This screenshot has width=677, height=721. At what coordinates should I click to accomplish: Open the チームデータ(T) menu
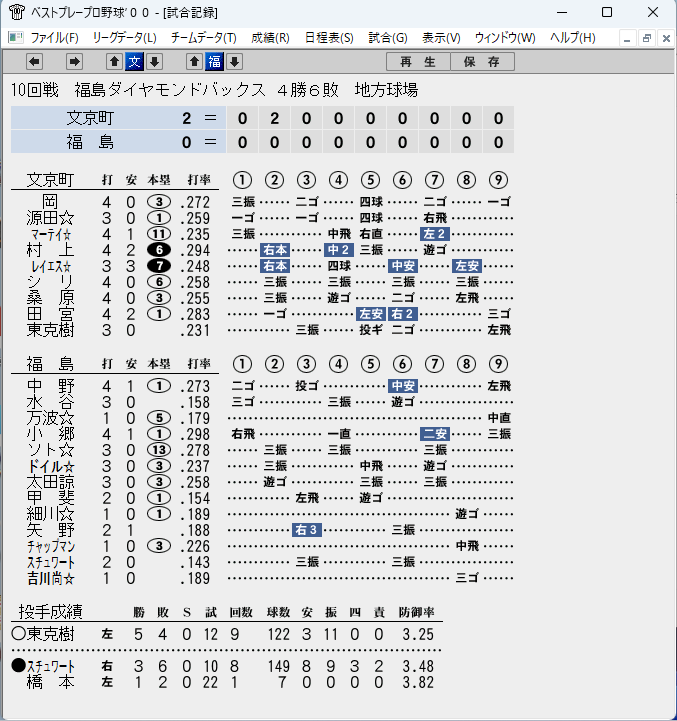click(204, 38)
